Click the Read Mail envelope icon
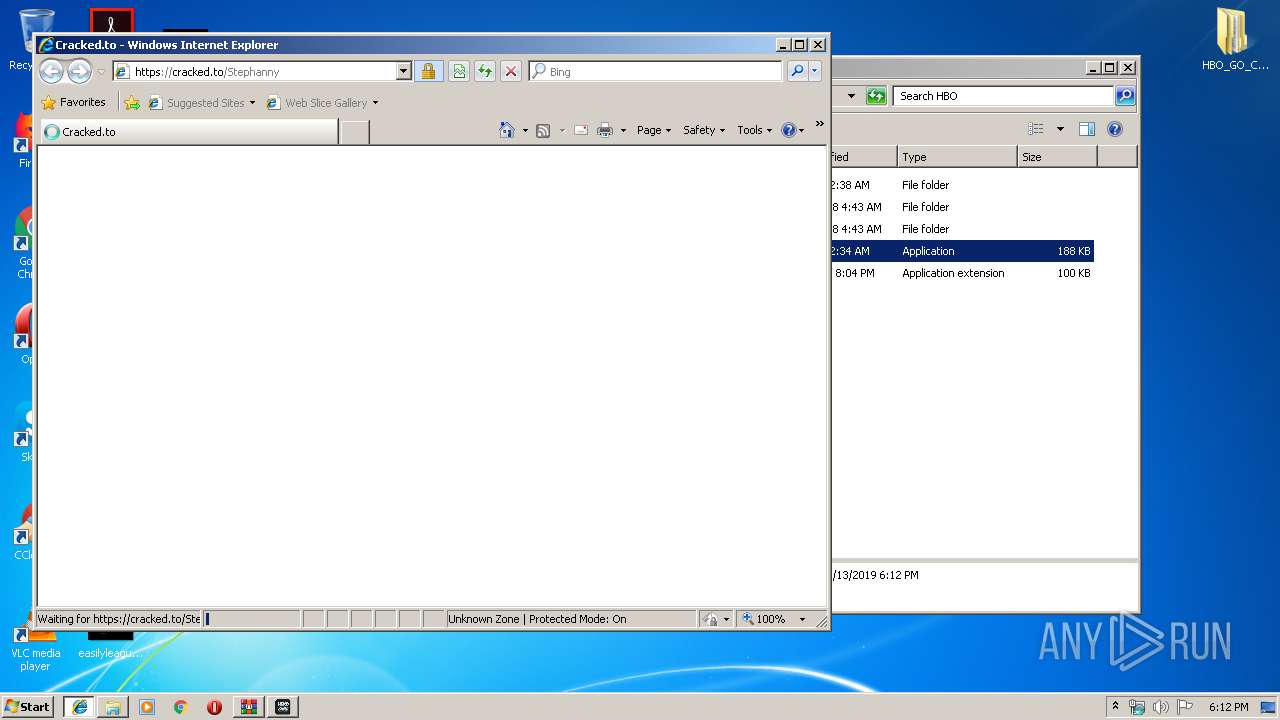The height and width of the screenshot is (720, 1280). [580, 130]
